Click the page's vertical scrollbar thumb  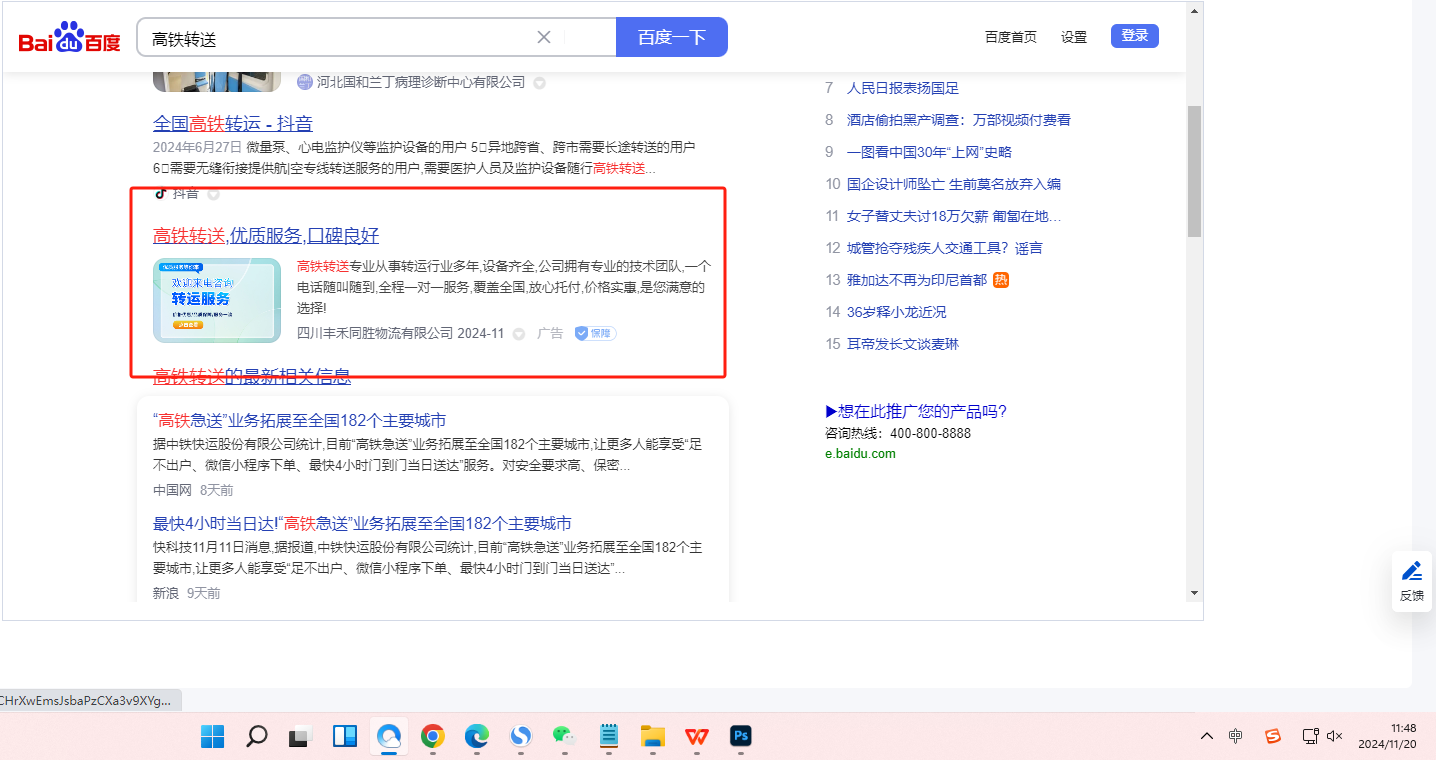tap(1194, 170)
